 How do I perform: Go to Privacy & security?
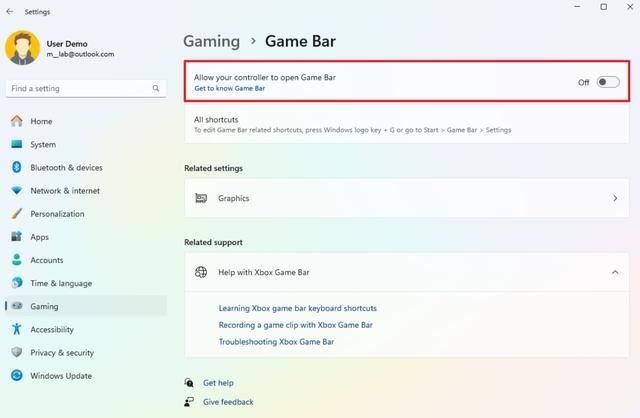[87, 352]
